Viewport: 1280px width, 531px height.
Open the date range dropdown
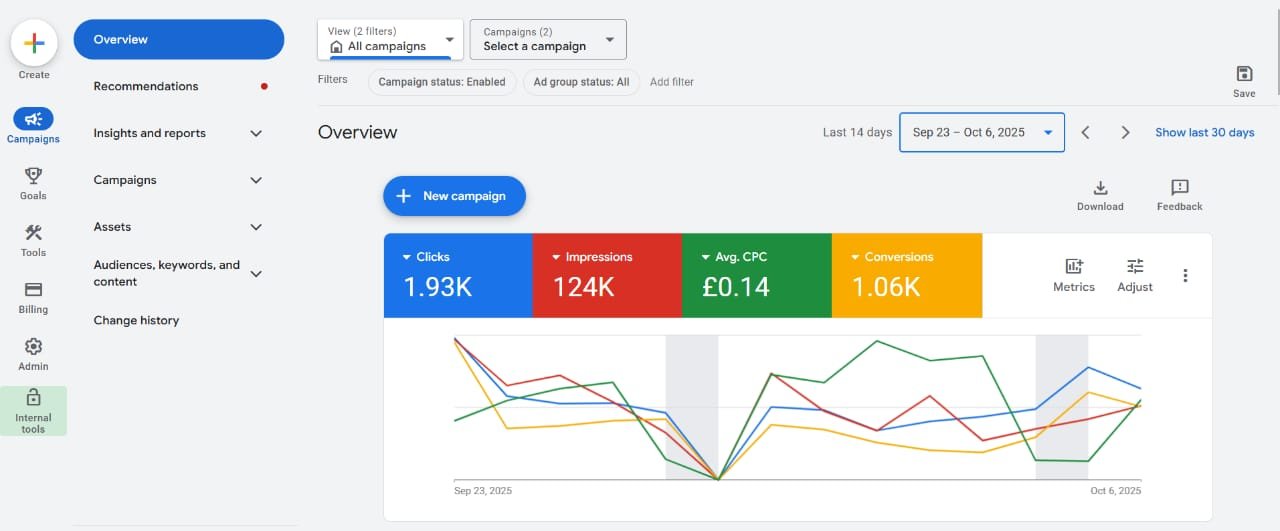pyautogui.click(x=981, y=132)
